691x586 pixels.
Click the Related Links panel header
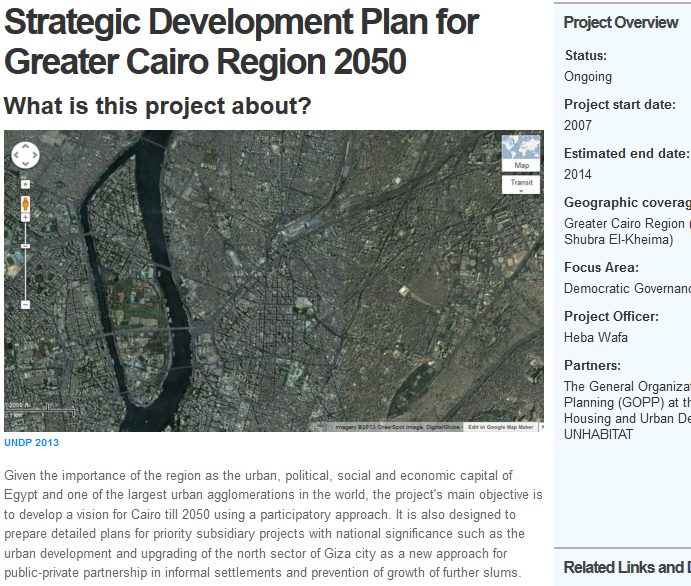[x=626, y=567]
